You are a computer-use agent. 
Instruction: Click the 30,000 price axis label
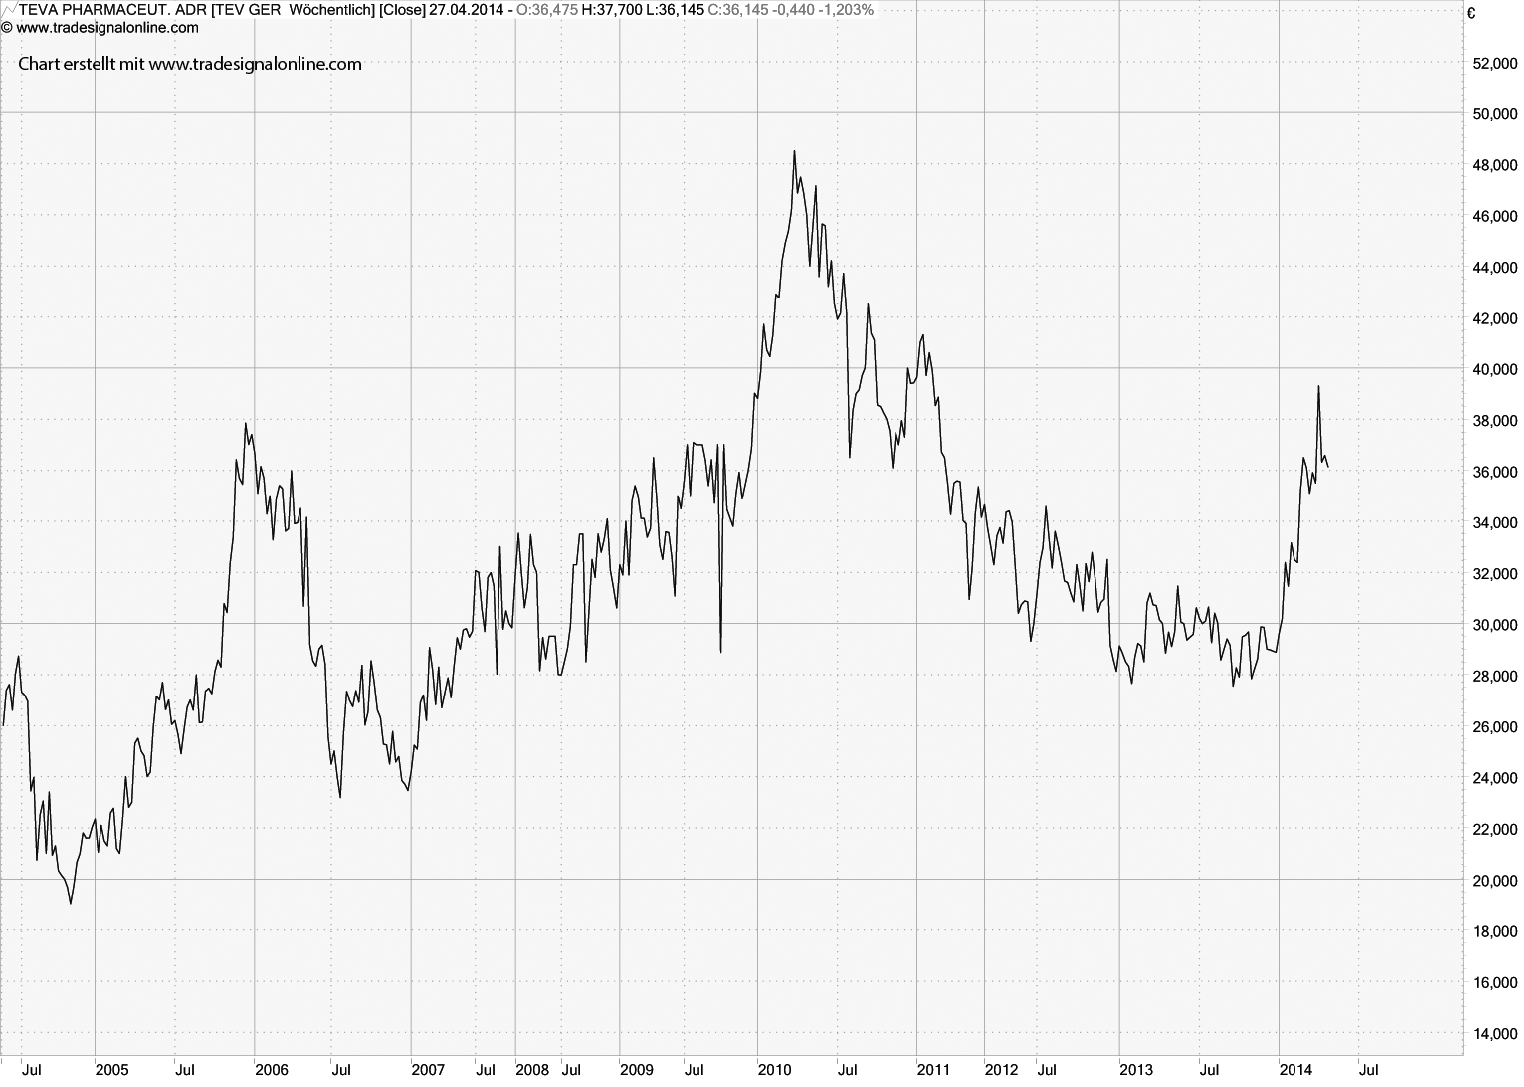pyautogui.click(x=1495, y=625)
